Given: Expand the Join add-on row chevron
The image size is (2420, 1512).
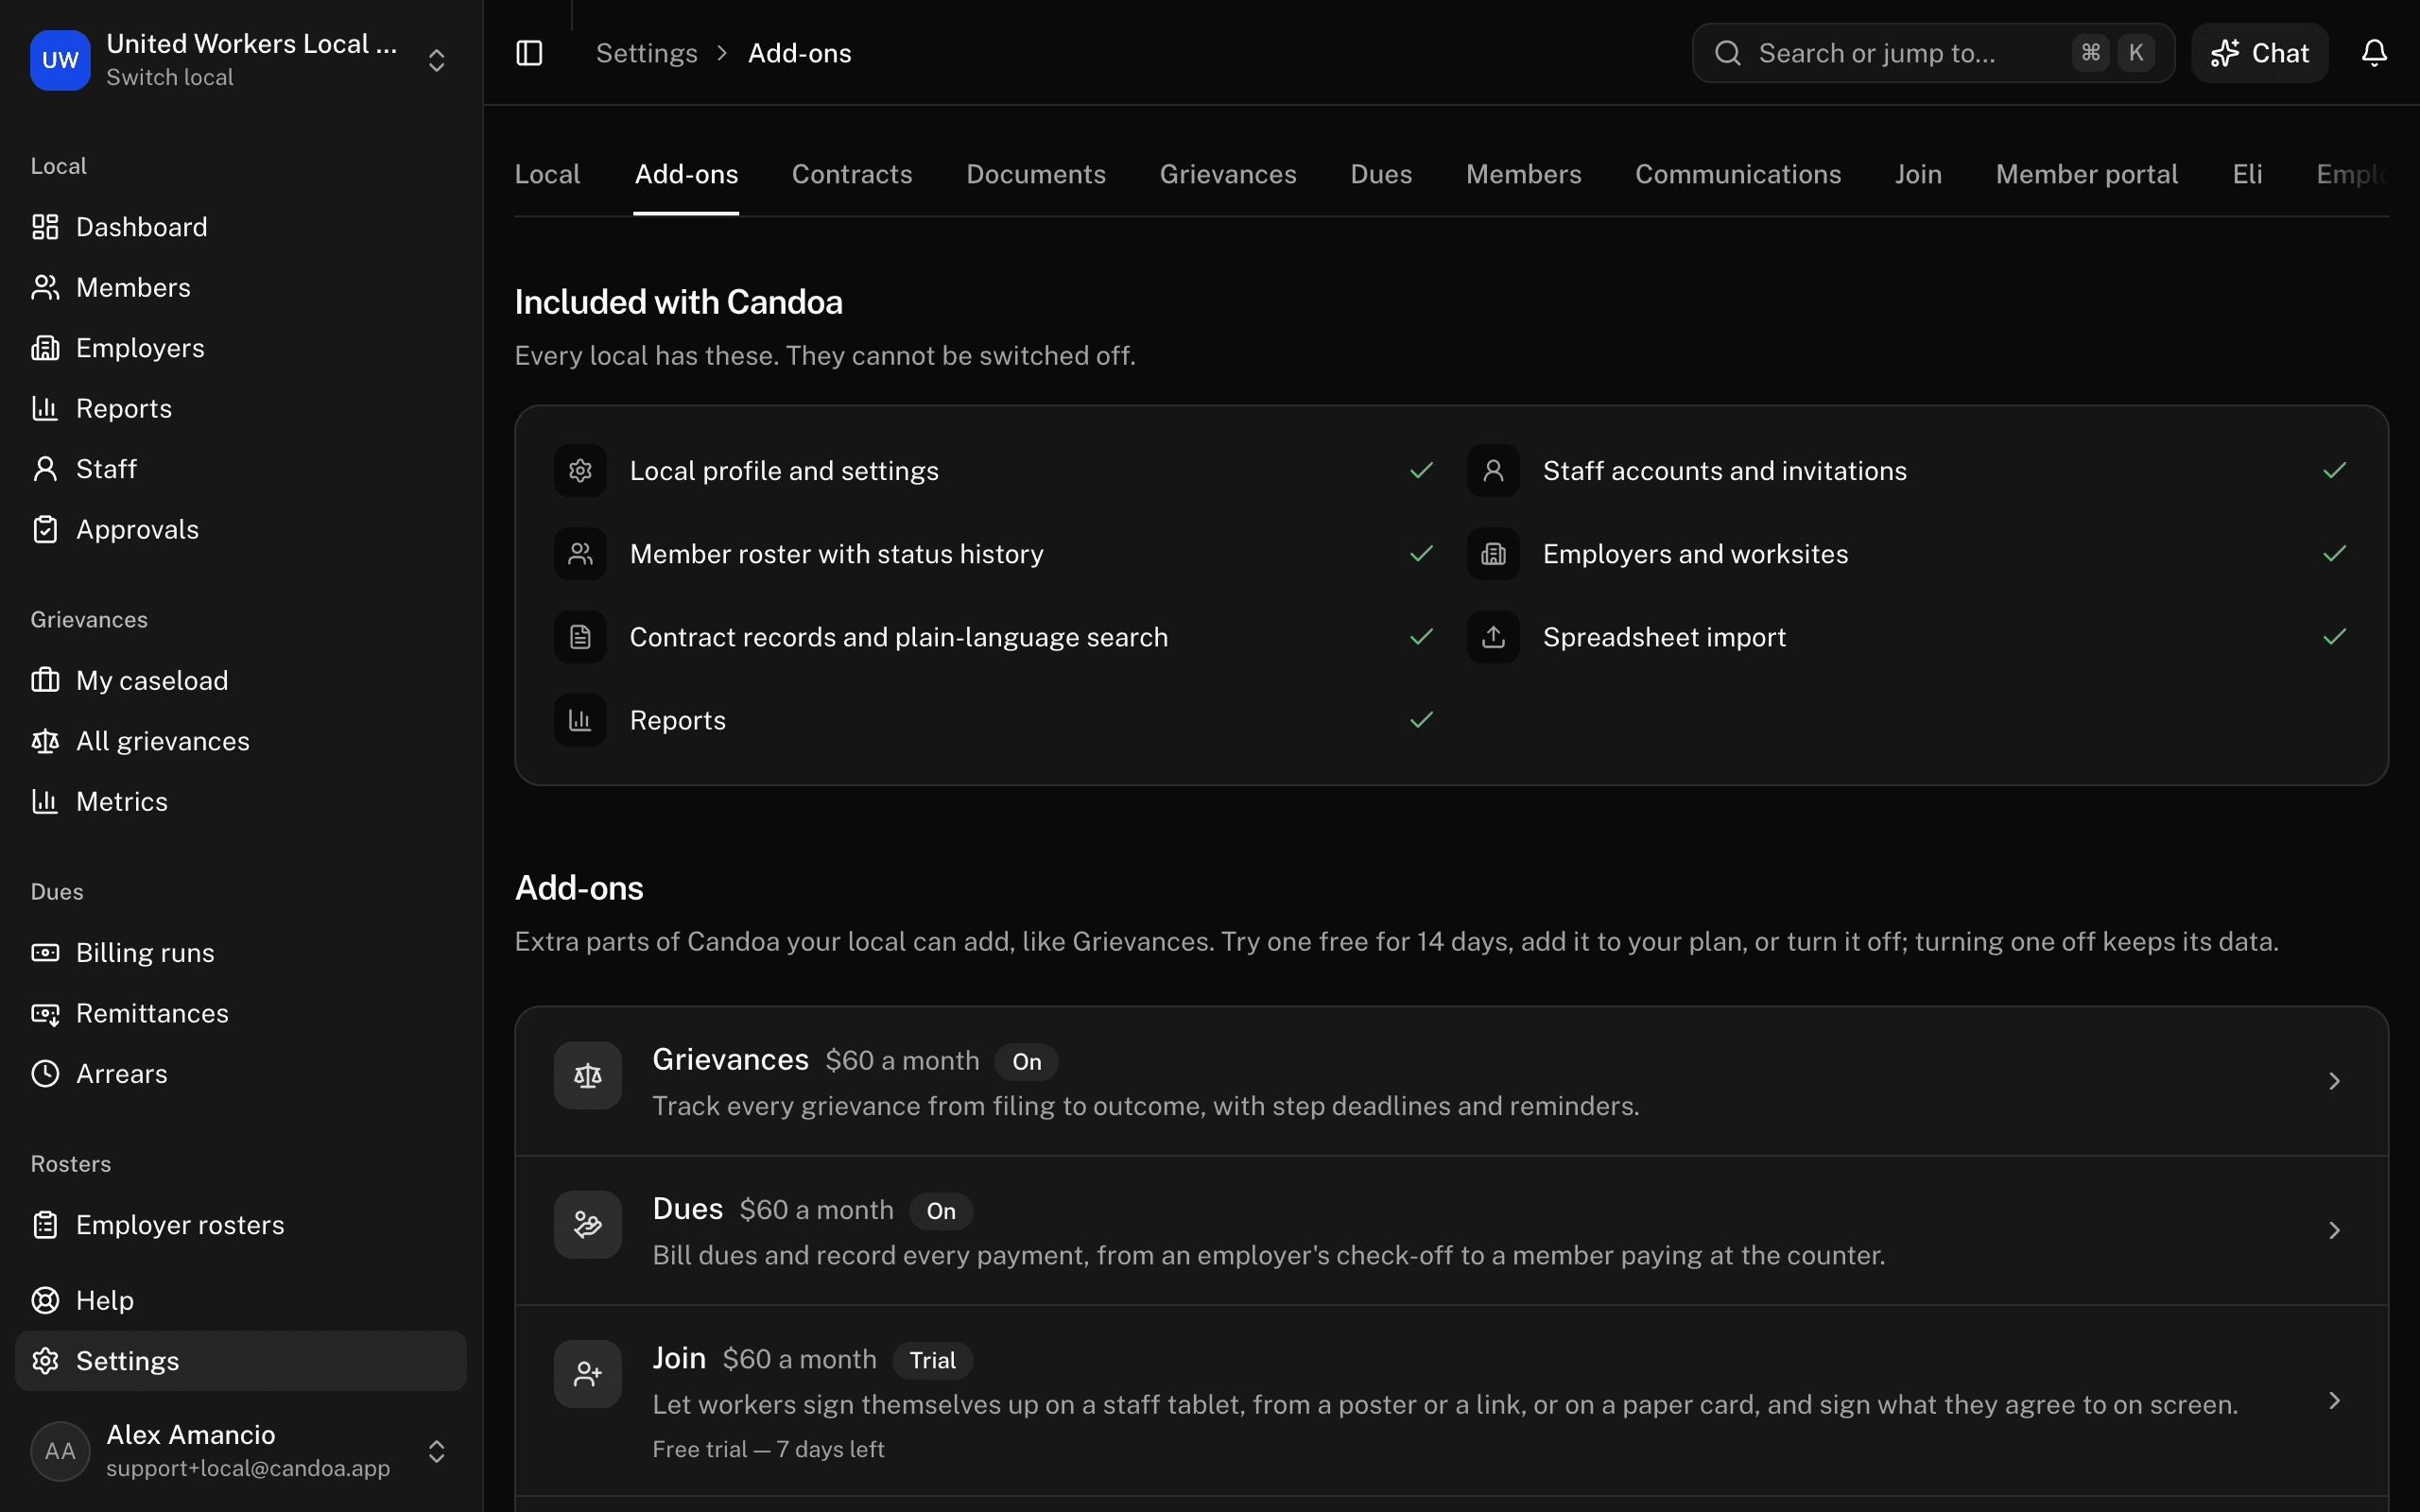Looking at the screenshot, I should 2334,1400.
